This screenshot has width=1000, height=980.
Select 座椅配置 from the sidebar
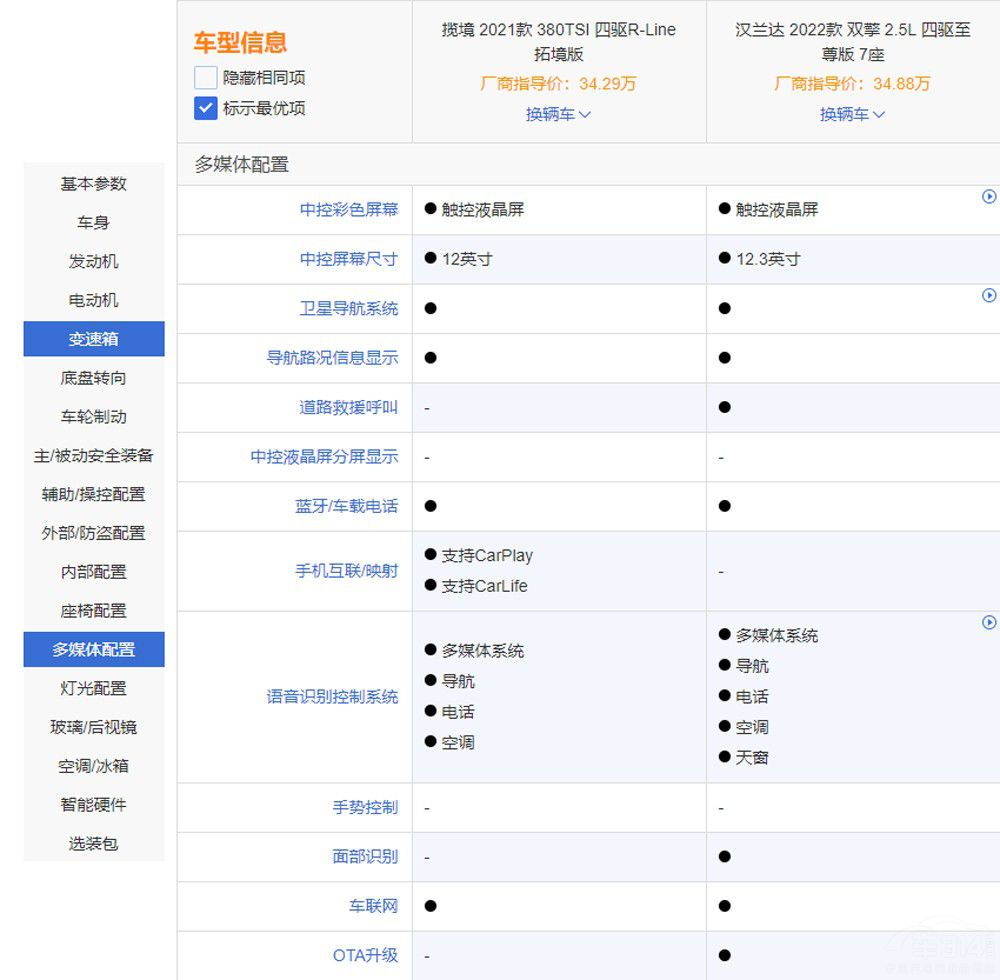click(x=93, y=611)
